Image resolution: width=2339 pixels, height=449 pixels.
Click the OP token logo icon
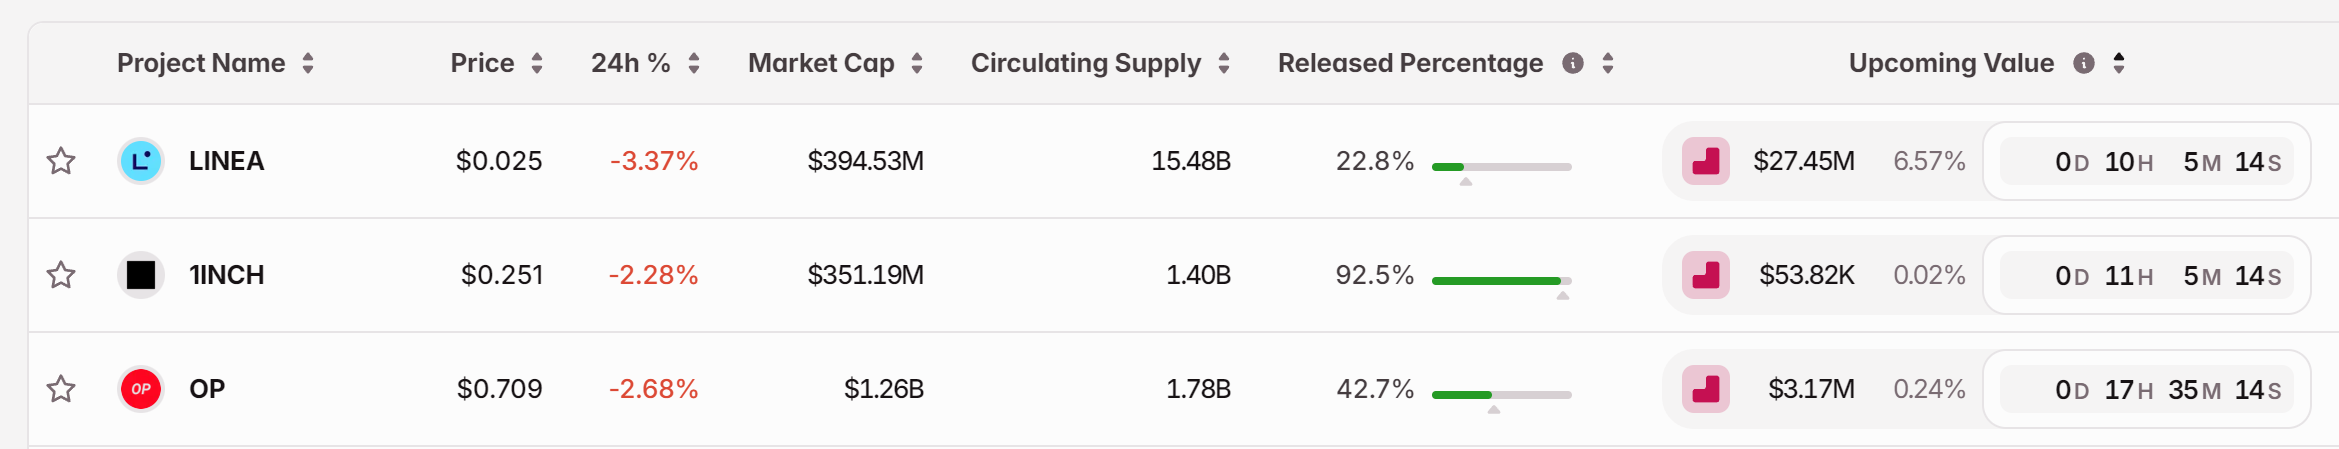pos(141,389)
